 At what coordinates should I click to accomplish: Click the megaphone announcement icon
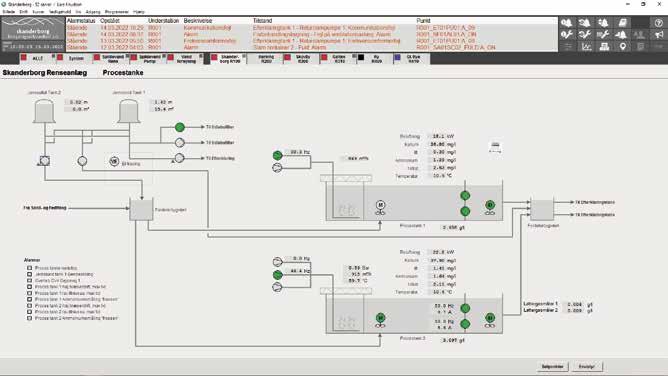[659, 34]
